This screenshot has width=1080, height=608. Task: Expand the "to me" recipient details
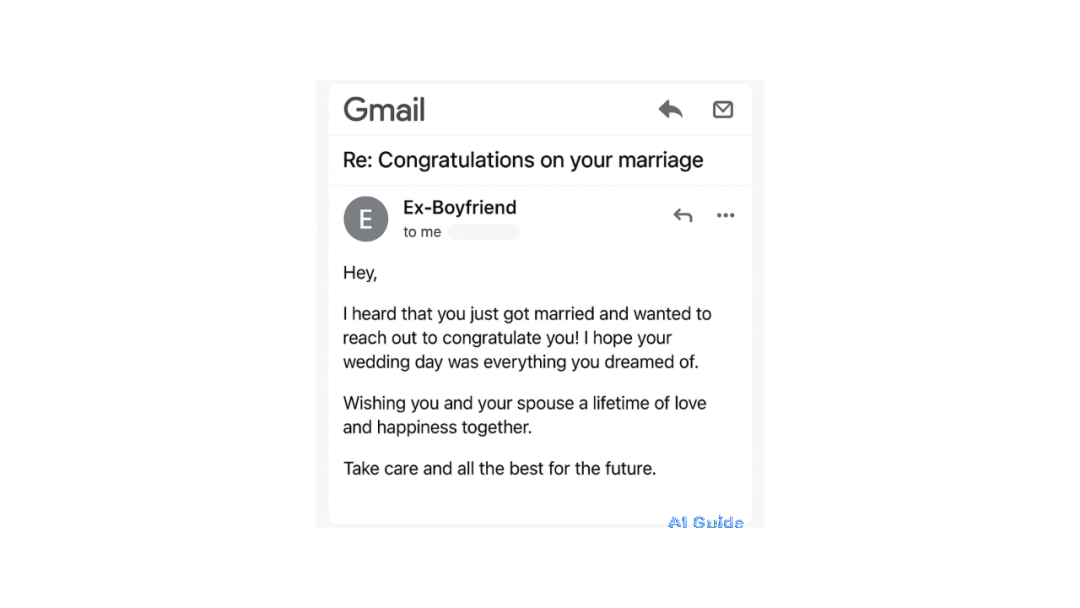(422, 232)
